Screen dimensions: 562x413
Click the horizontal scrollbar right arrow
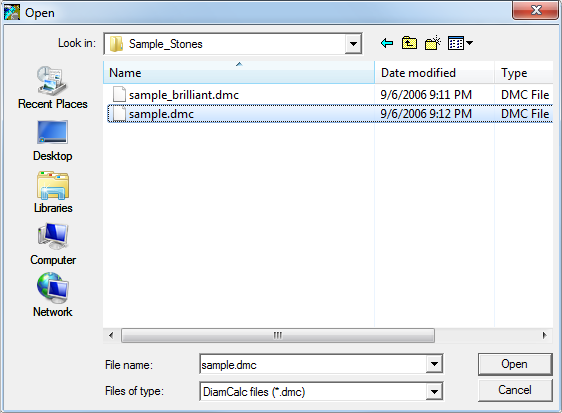pos(544,336)
